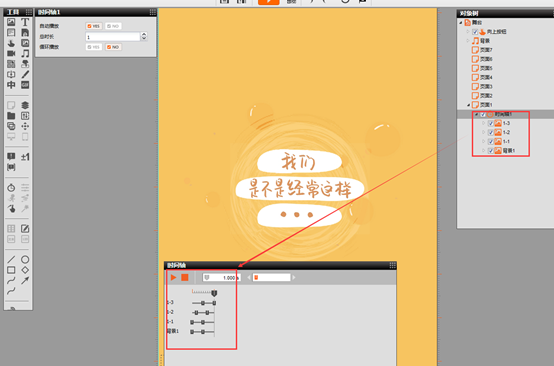Toggle checkbox of 背景1 layer
Screen dimensions: 554x366
(x=490, y=151)
